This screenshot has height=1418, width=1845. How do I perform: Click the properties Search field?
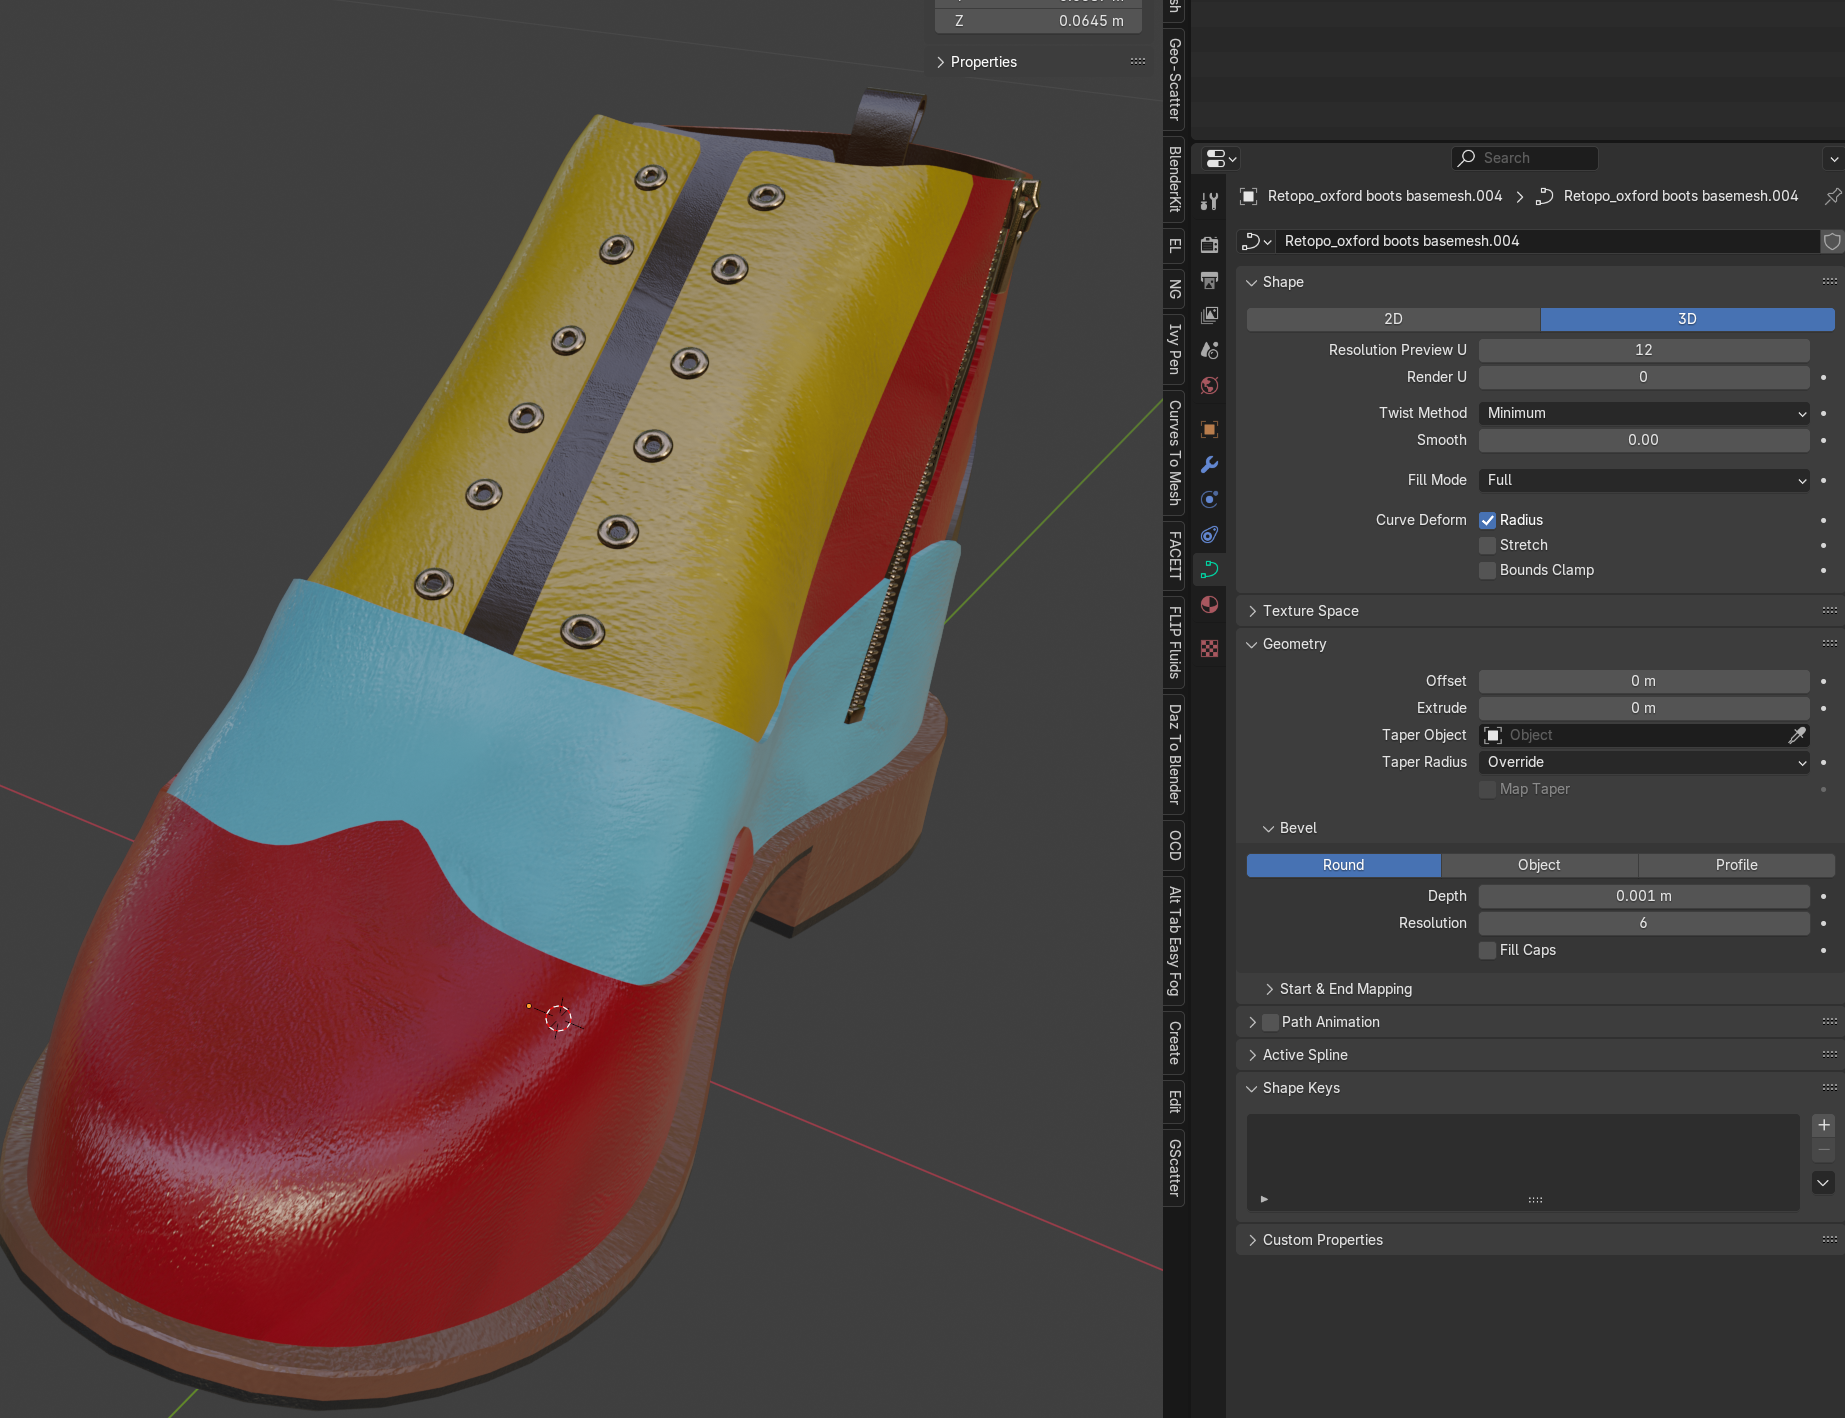click(1524, 158)
